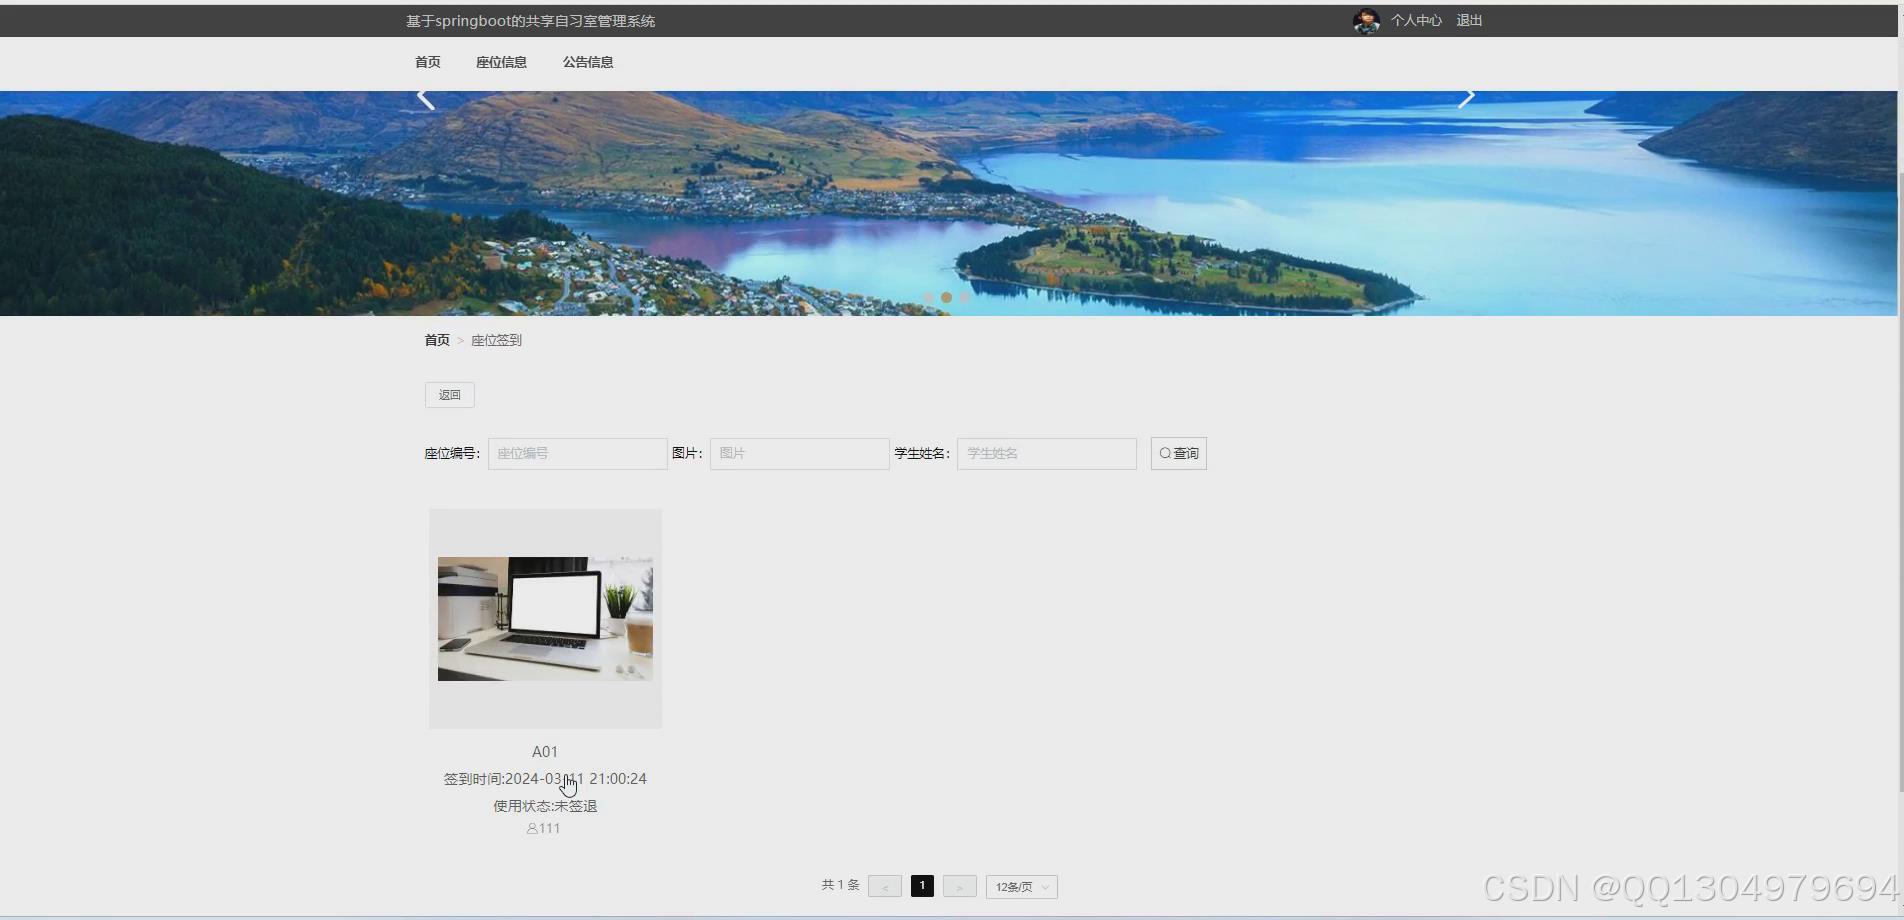Open 个人中心 from the header menu
This screenshot has width=1904, height=920.
click(1416, 20)
